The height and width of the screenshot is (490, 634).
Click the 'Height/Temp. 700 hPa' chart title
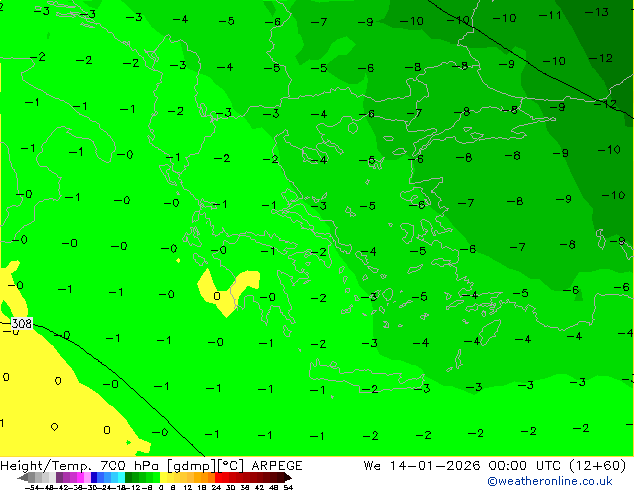point(81,466)
